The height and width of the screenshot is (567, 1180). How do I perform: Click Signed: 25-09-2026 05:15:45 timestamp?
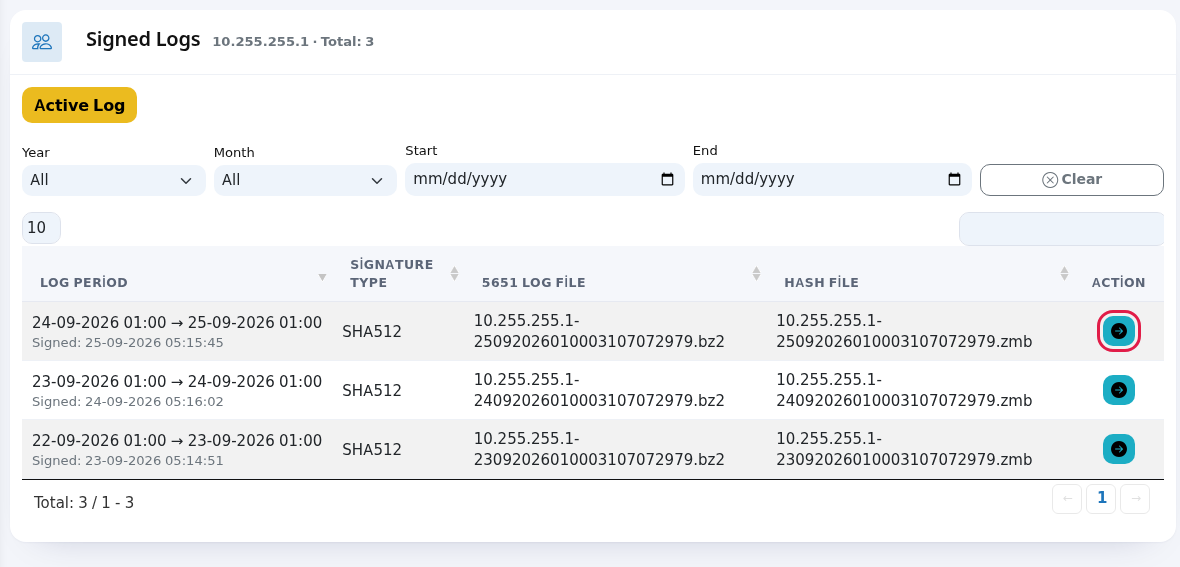pos(128,343)
